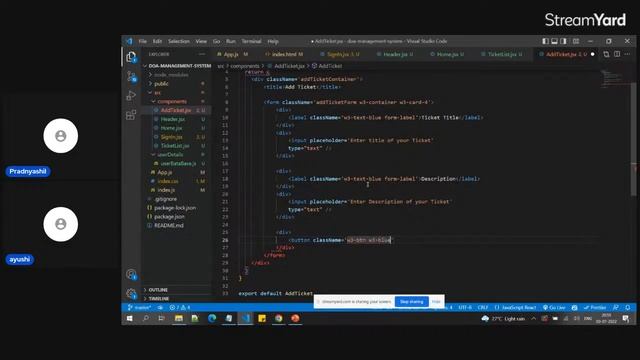
Task: Open the Accounts icon in activity bar
Action: point(131,274)
